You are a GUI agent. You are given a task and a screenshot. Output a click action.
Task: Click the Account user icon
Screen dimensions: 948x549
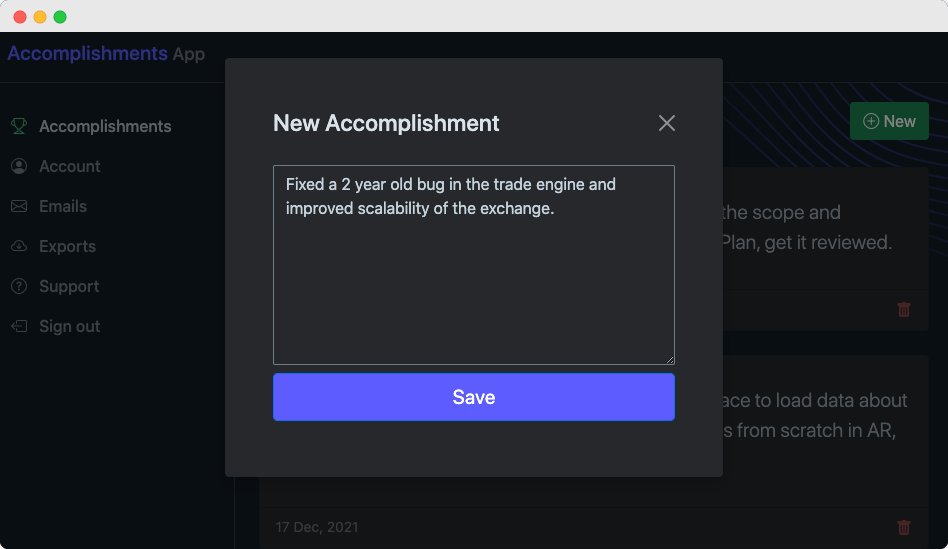19,166
